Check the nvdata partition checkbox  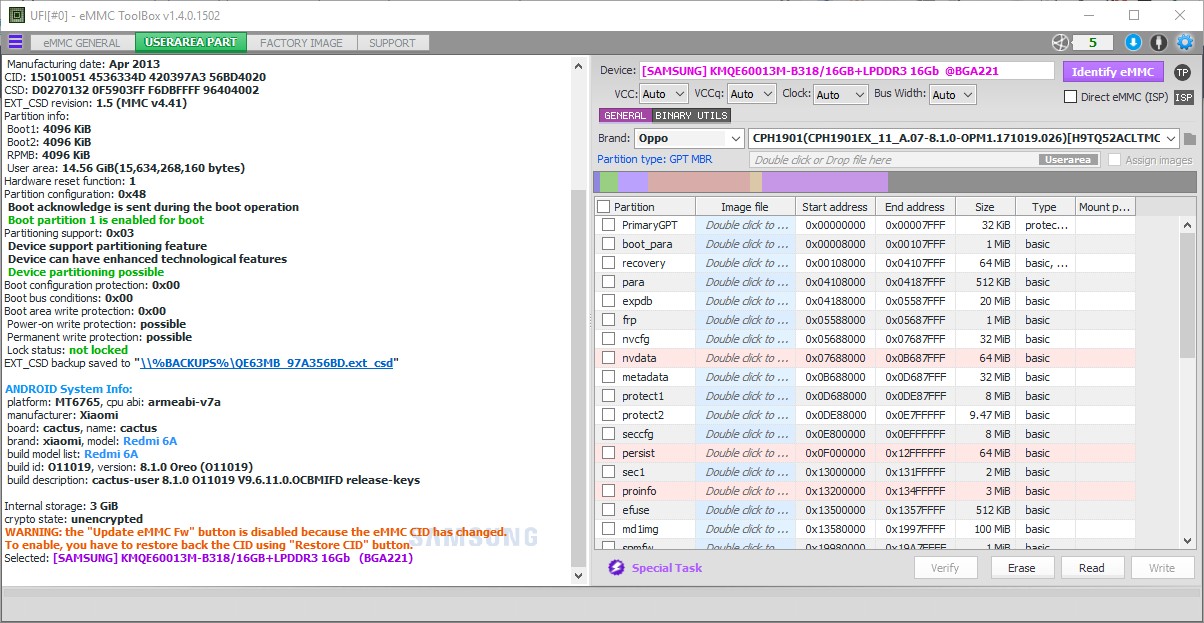[x=608, y=358]
